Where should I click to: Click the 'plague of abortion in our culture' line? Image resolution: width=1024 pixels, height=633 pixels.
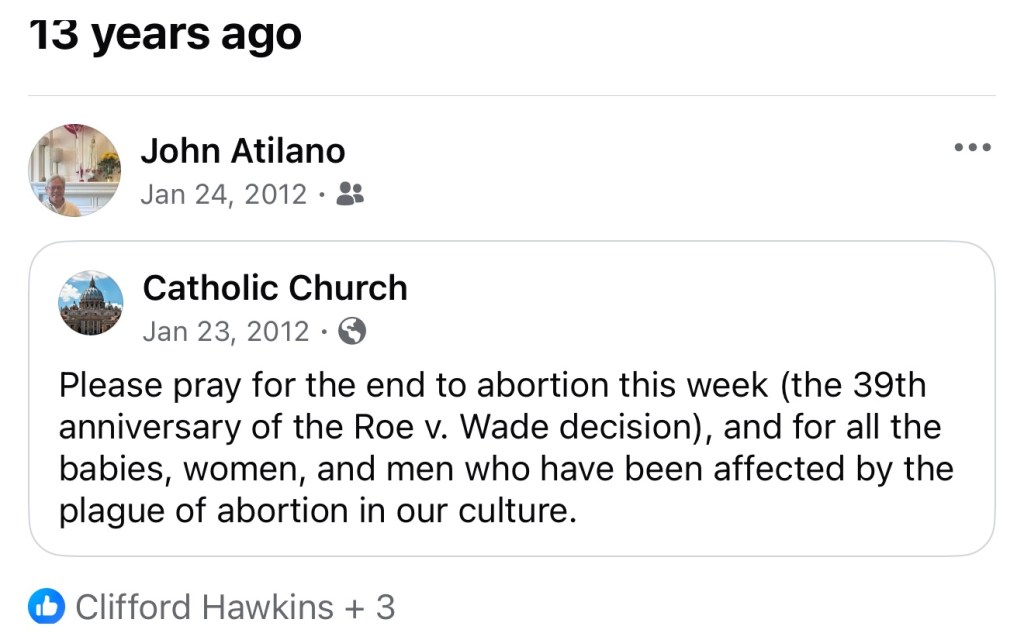[x=317, y=511]
